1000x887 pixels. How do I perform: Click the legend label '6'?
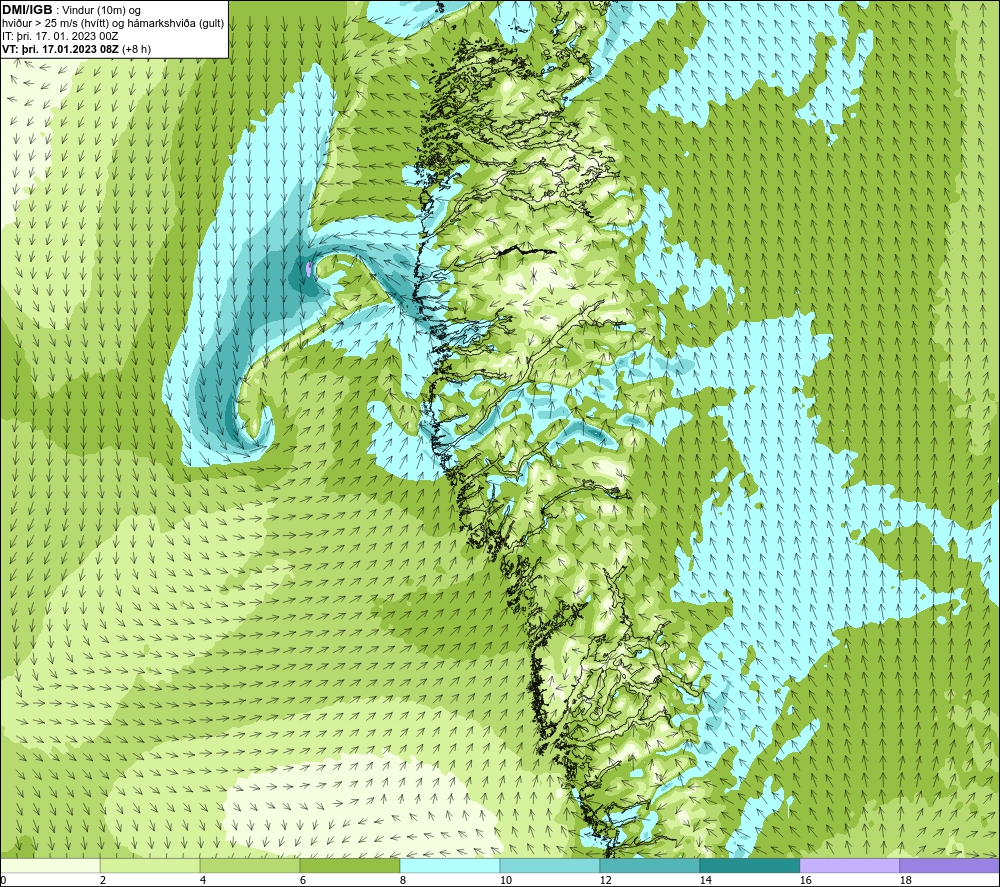(302, 881)
